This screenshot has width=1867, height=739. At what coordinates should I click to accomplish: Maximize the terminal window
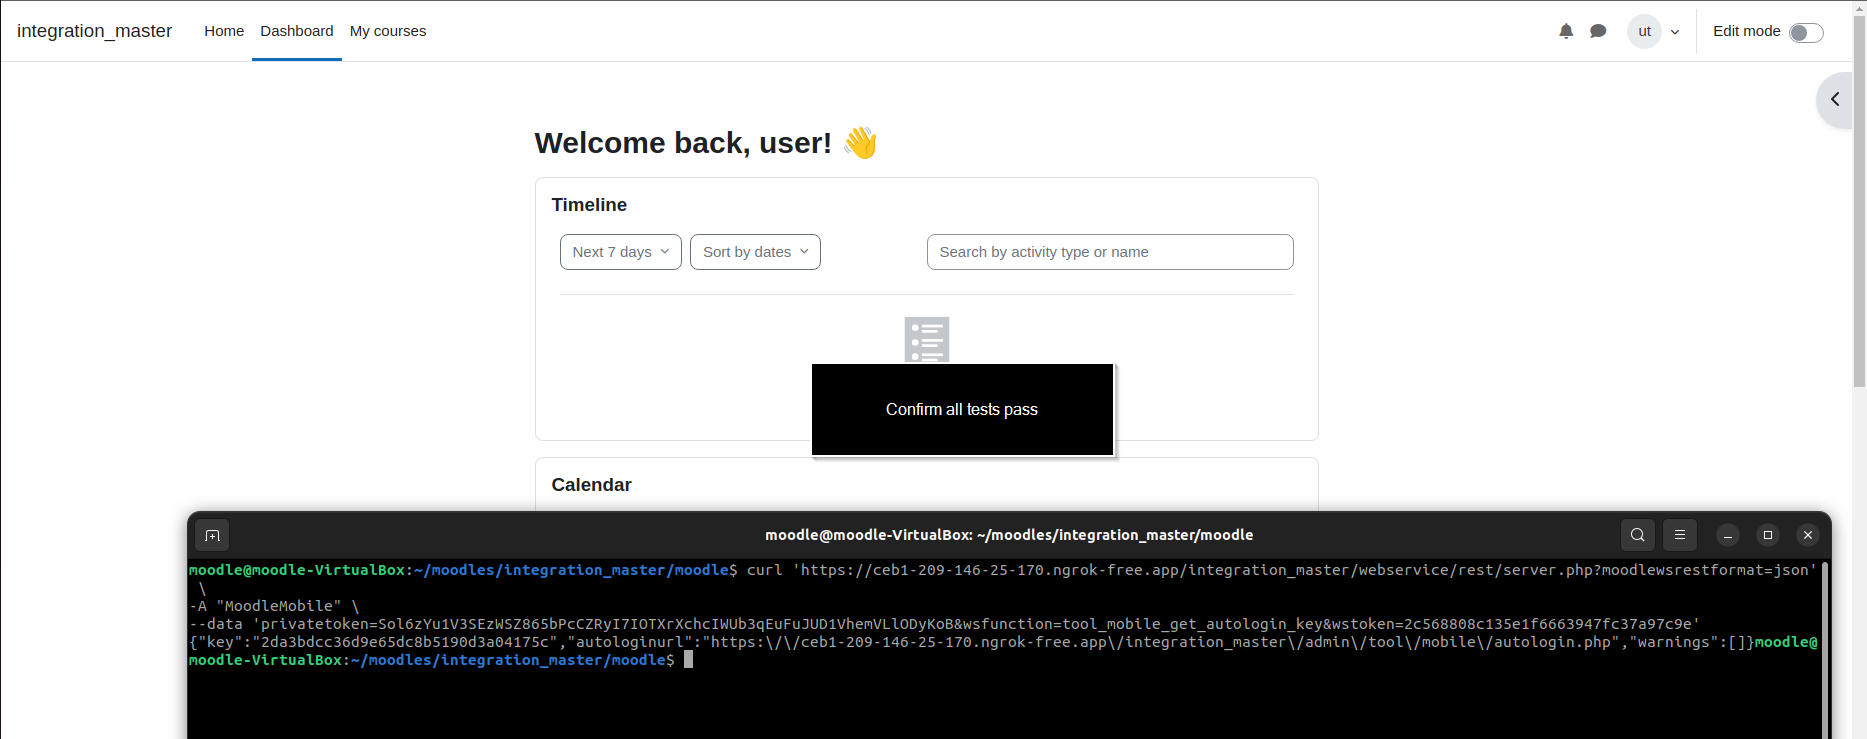coord(1768,535)
